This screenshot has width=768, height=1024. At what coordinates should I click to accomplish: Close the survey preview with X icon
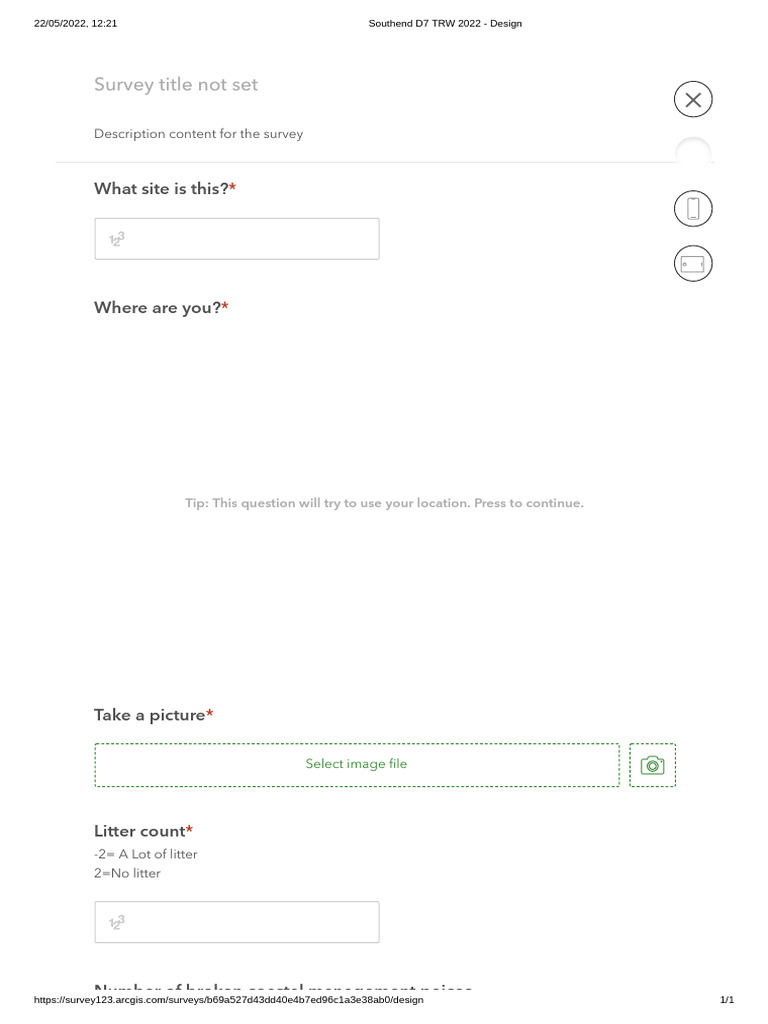tap(693, 99)
